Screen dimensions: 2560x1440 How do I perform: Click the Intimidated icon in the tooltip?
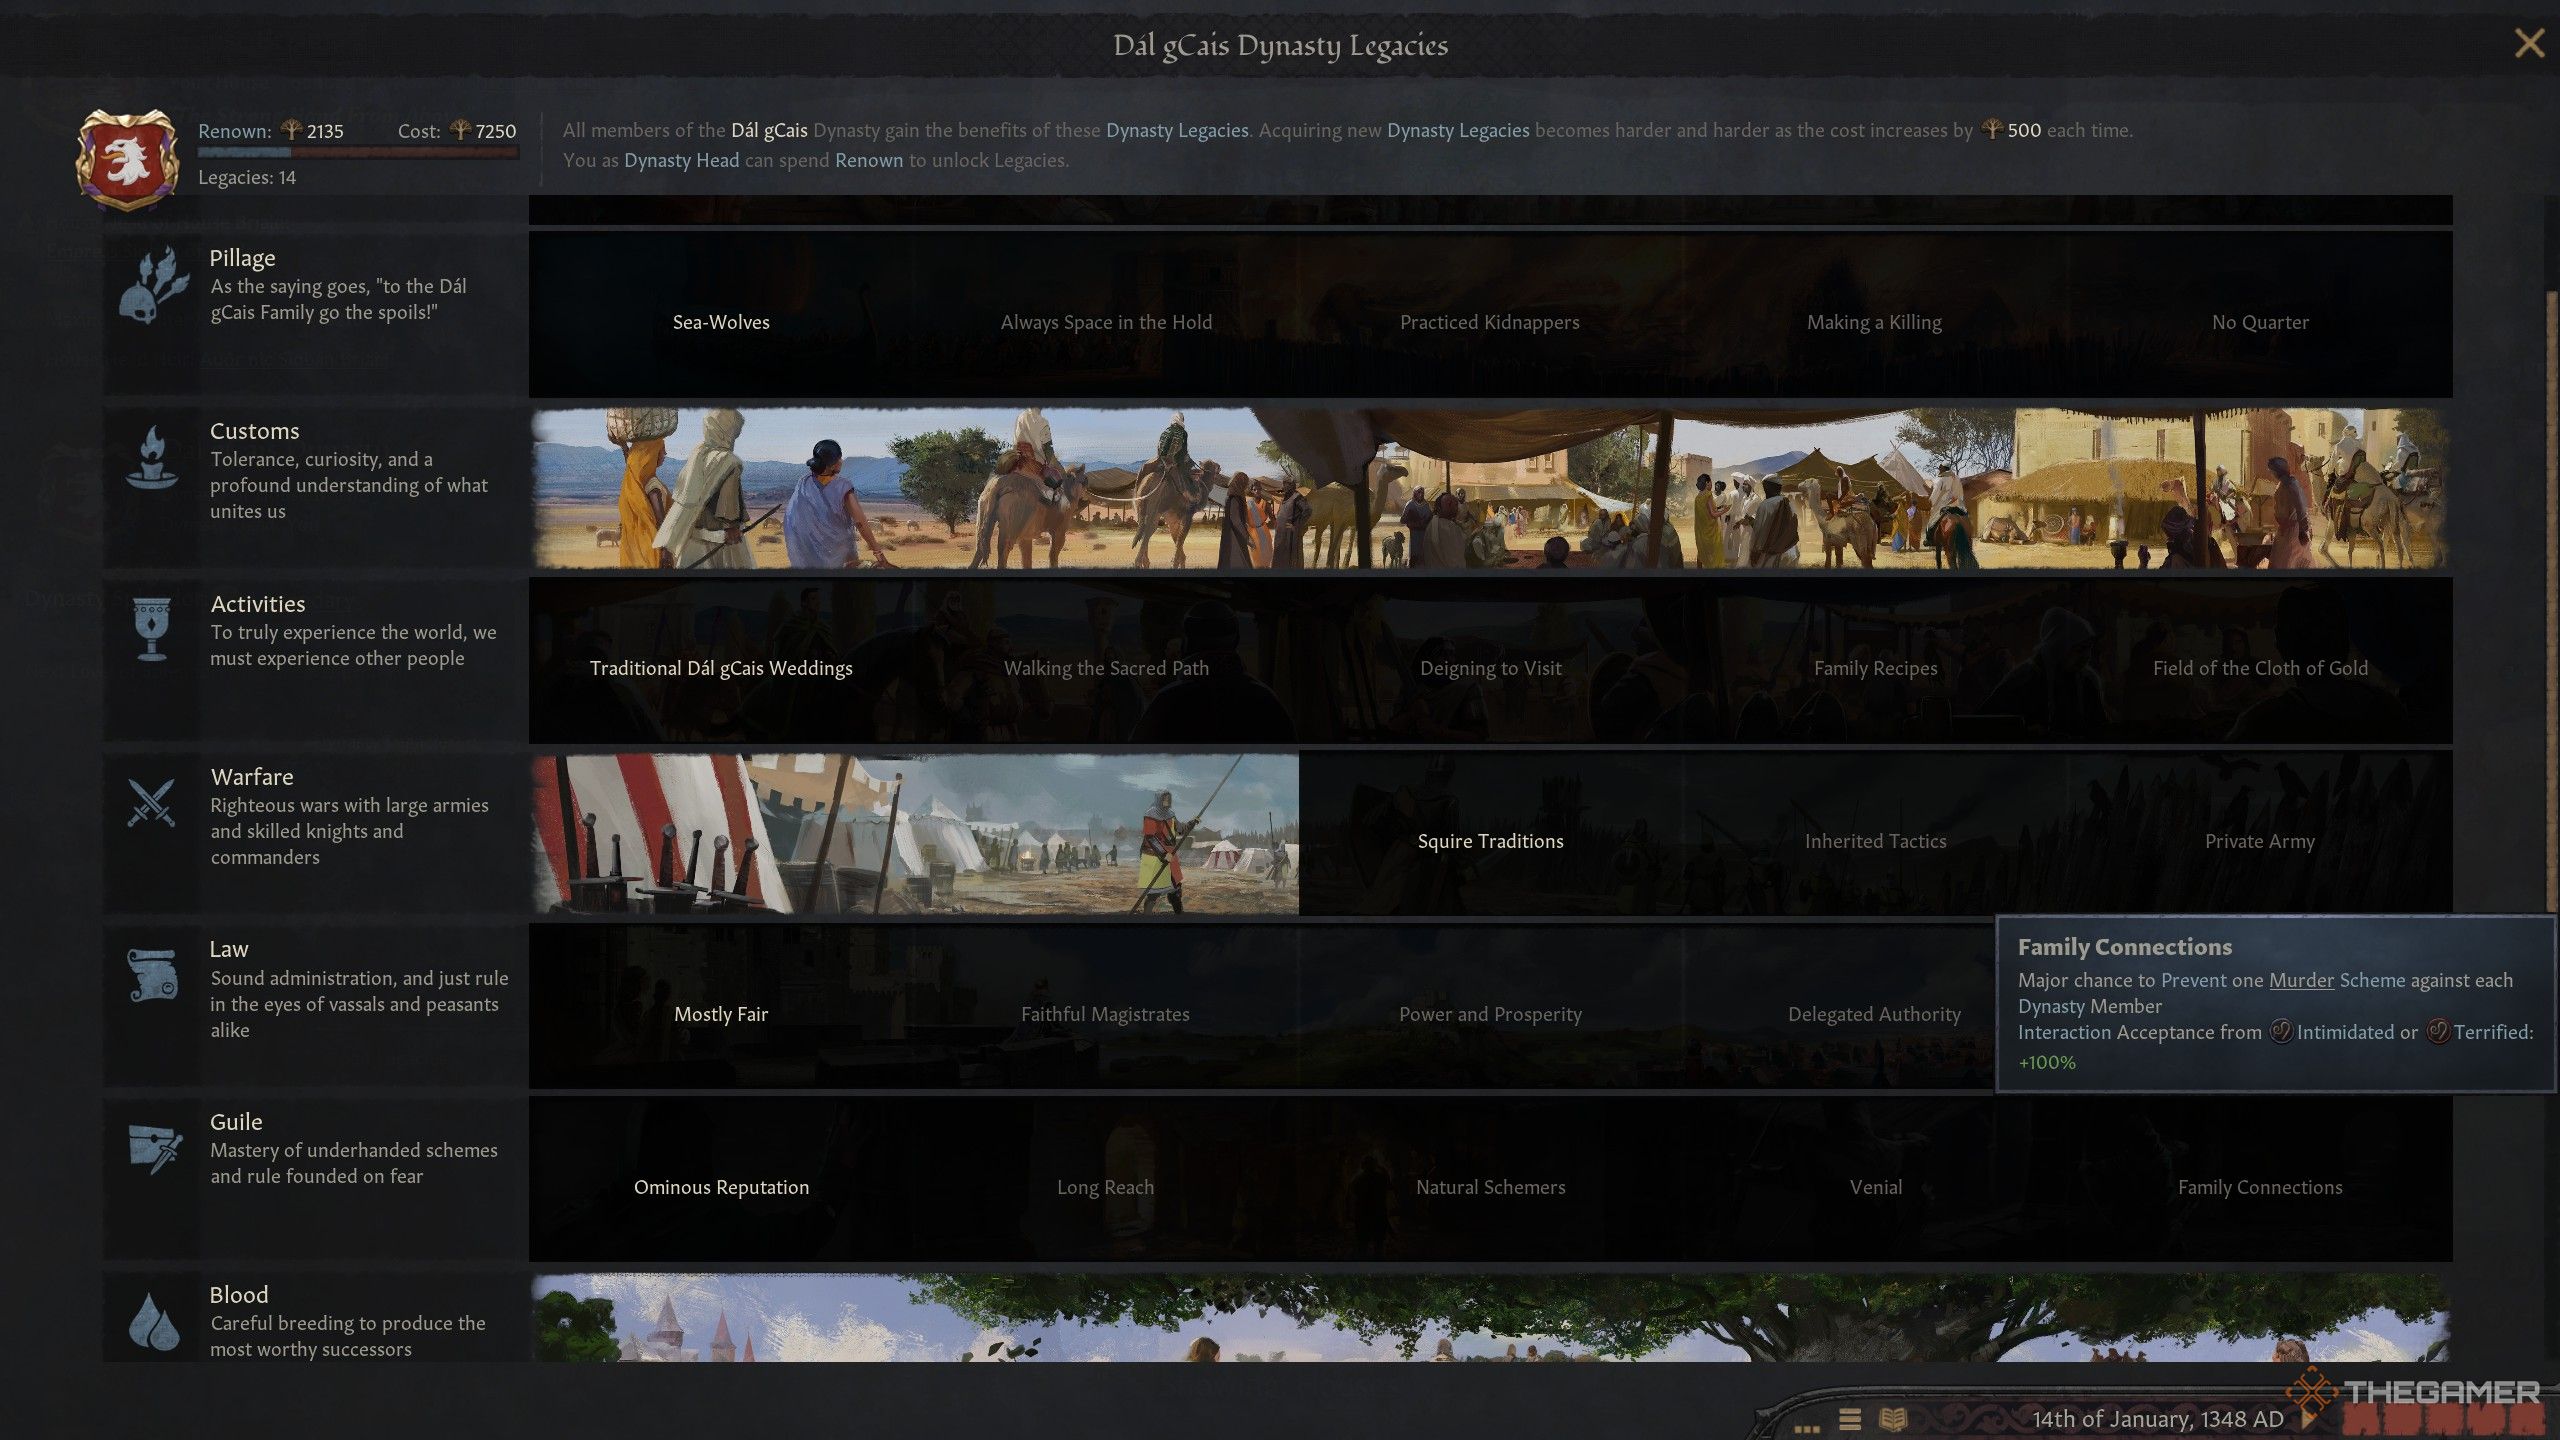pos(2281,1031)
